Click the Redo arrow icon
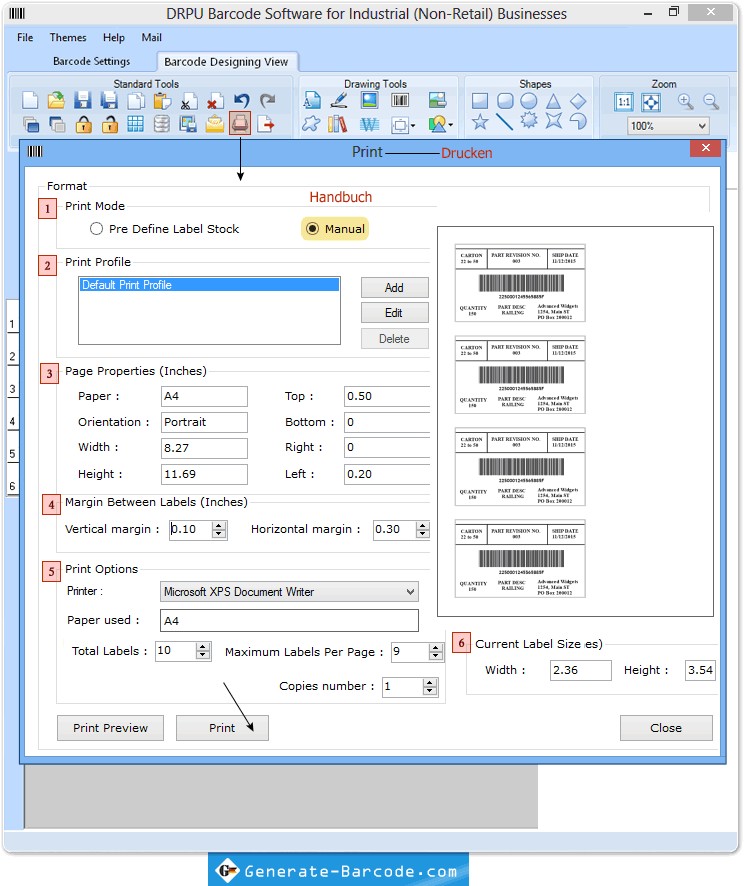This screenshot has height=886, width=744. pyautogui.click(x=267, y=101)
